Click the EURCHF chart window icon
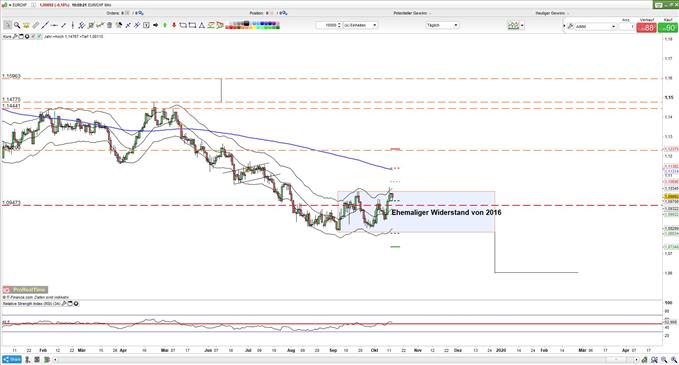 click(x=4, y=5)
